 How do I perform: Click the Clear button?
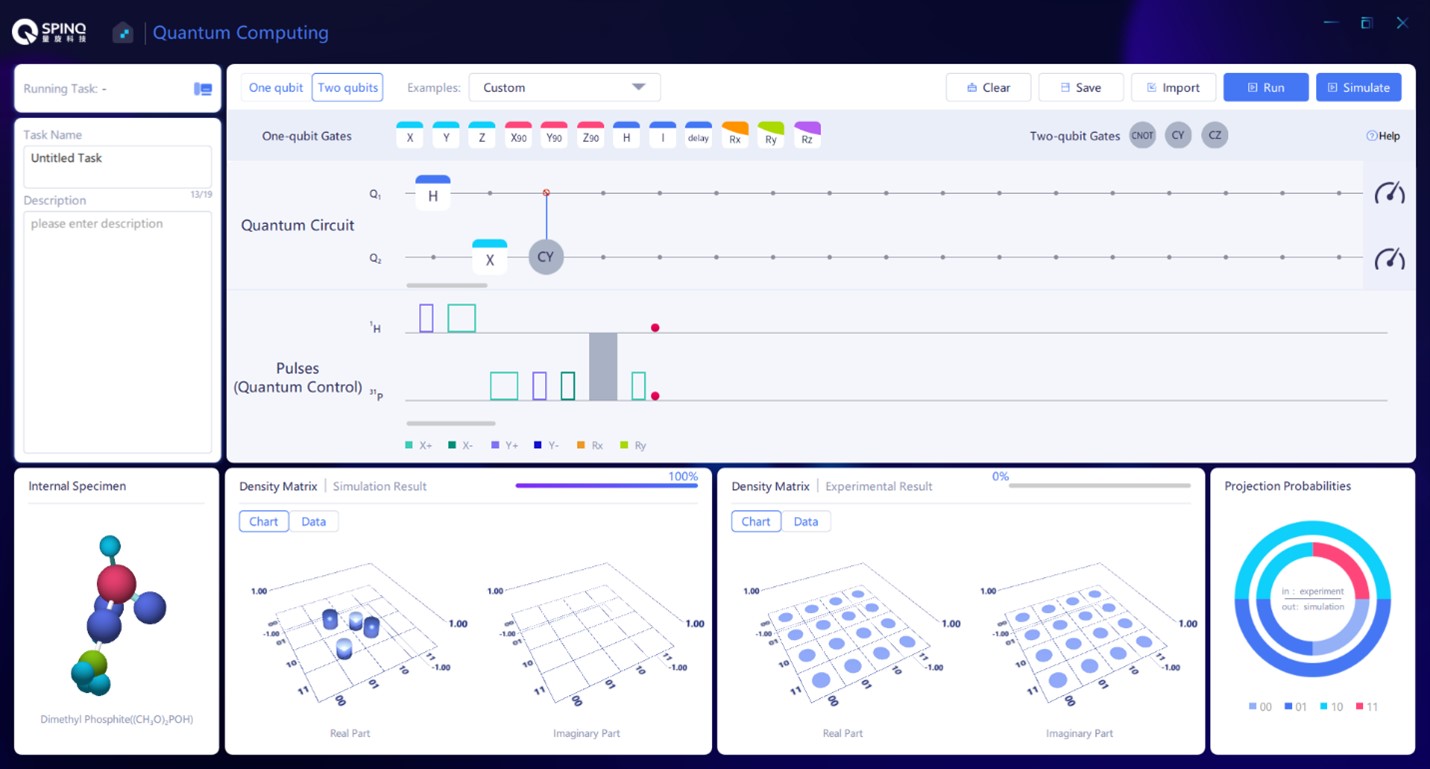[x=988, y=87]
